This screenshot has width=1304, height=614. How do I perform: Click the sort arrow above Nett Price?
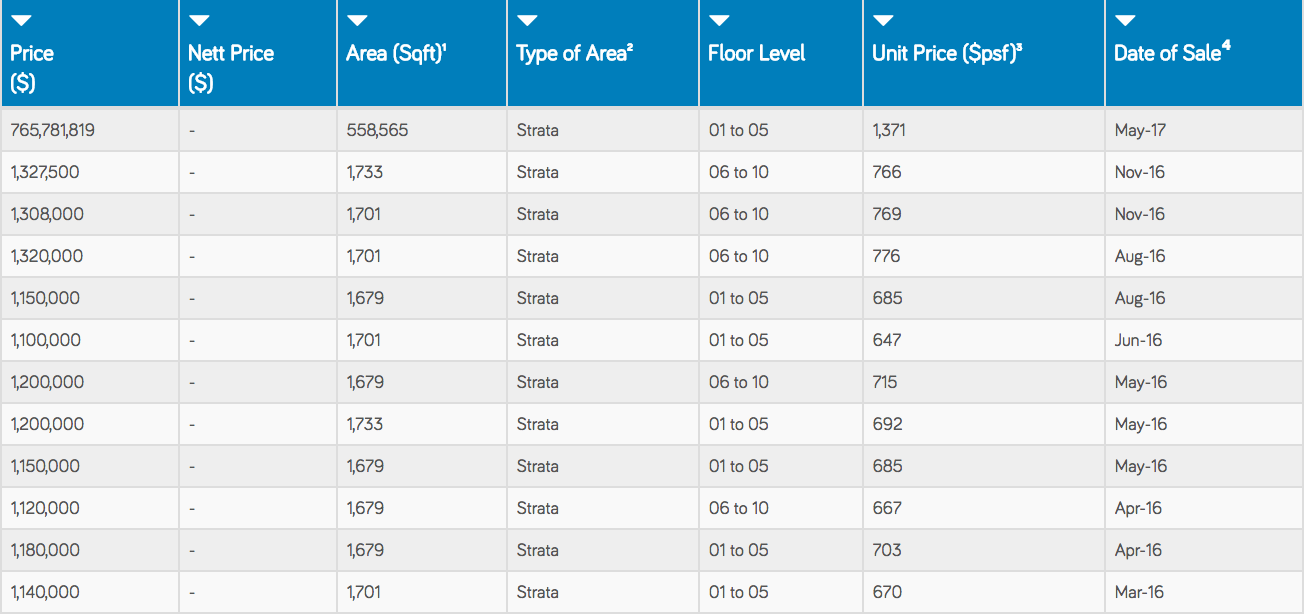[x=199, y=21]
